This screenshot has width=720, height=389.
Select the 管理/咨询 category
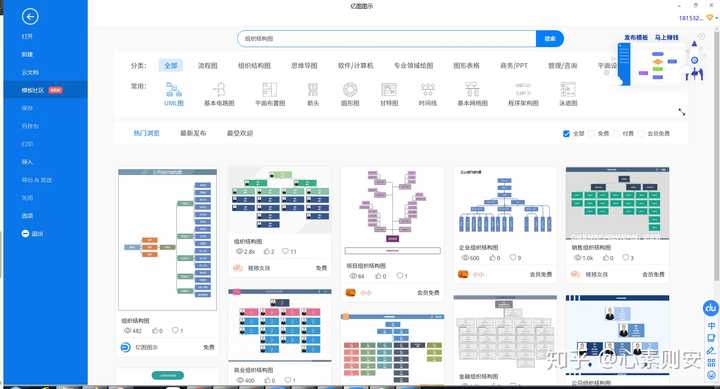[x=562, y=66]
